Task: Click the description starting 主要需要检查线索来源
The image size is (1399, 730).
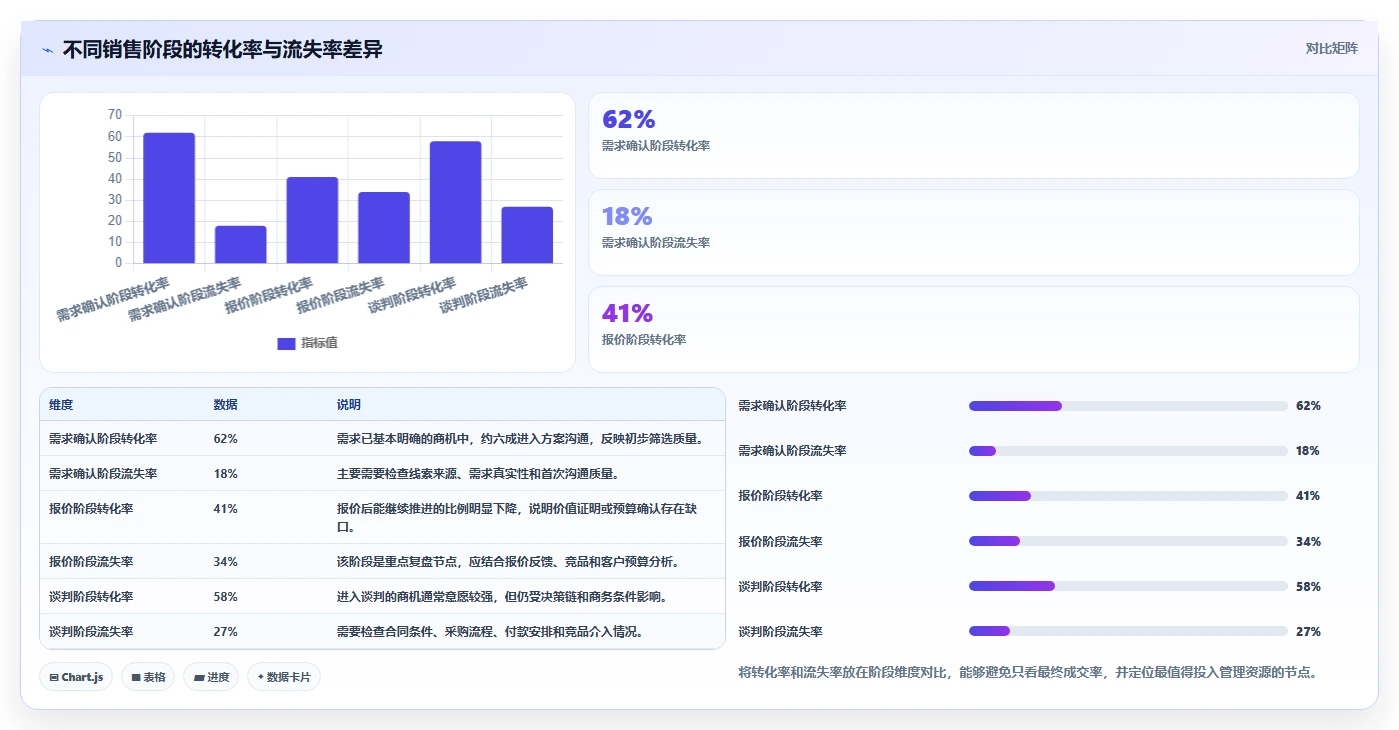Action: [x=477, y=474]
